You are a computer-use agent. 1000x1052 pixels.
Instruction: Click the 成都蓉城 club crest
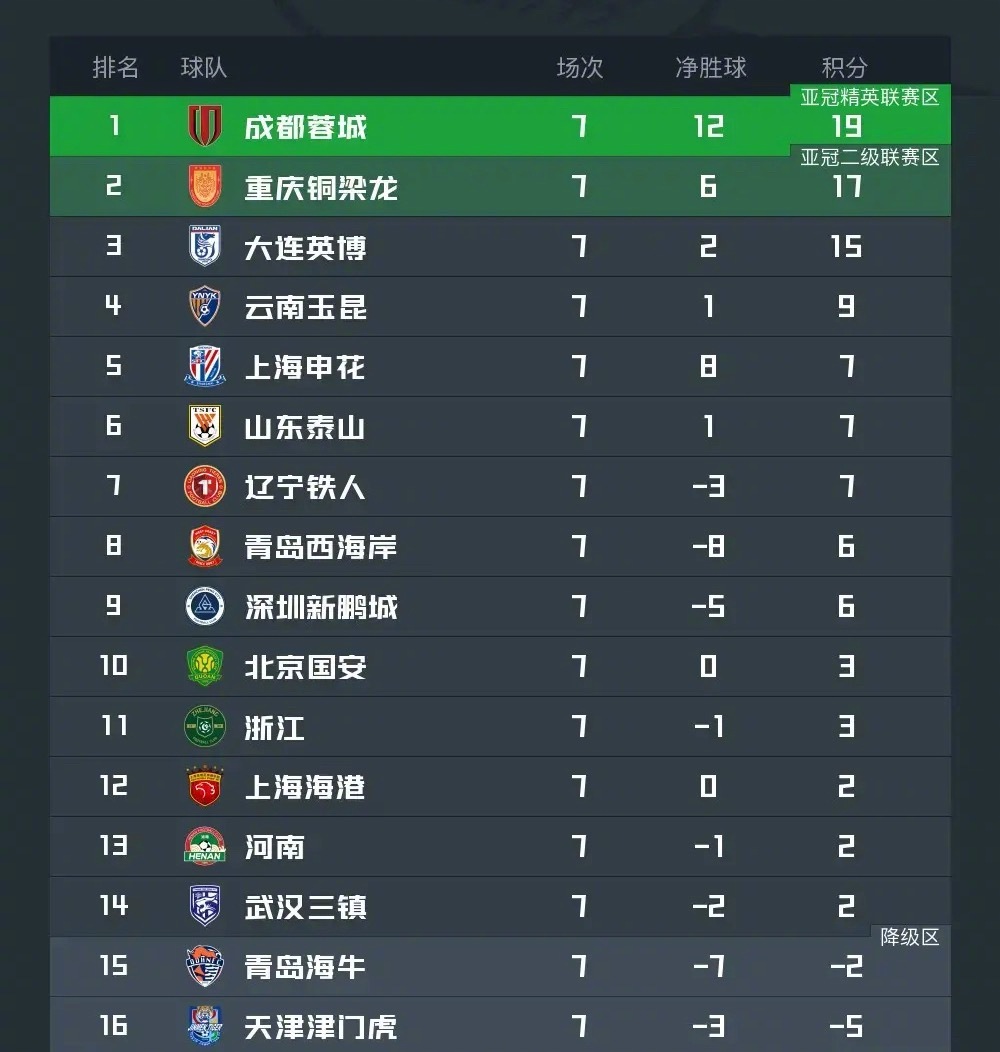click(x=203, y=127)
